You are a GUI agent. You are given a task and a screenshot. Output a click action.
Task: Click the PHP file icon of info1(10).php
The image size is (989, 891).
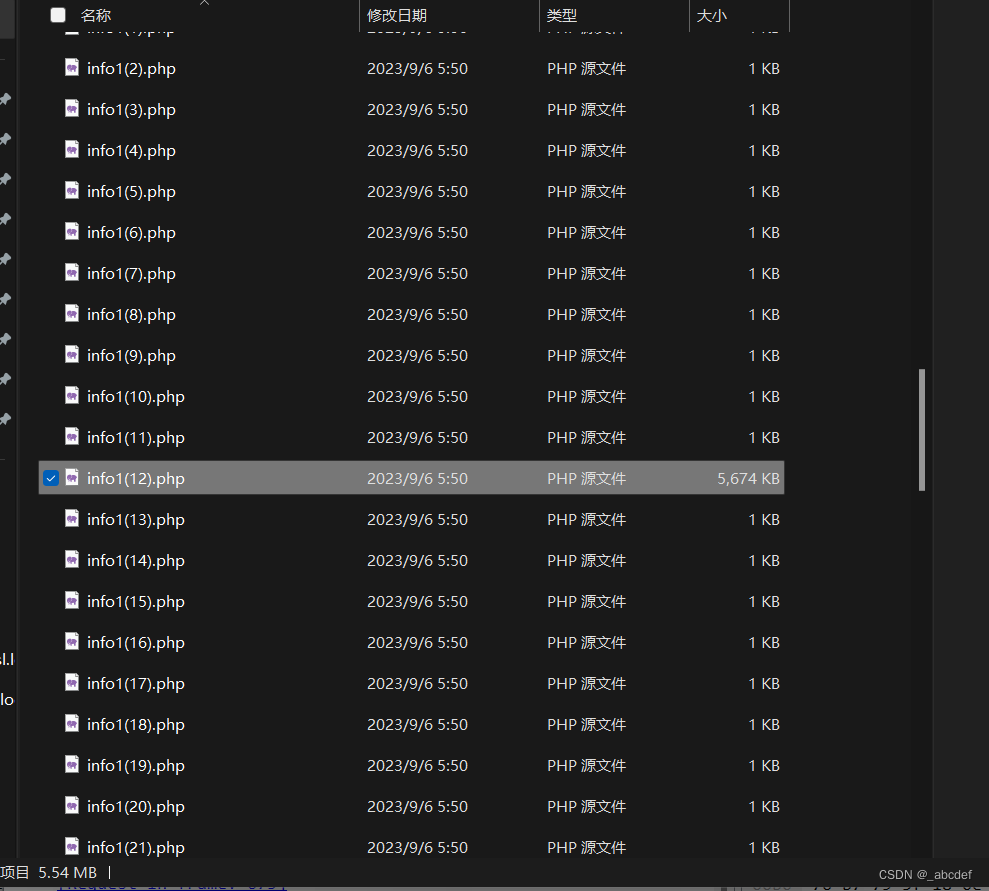point(72,395)
